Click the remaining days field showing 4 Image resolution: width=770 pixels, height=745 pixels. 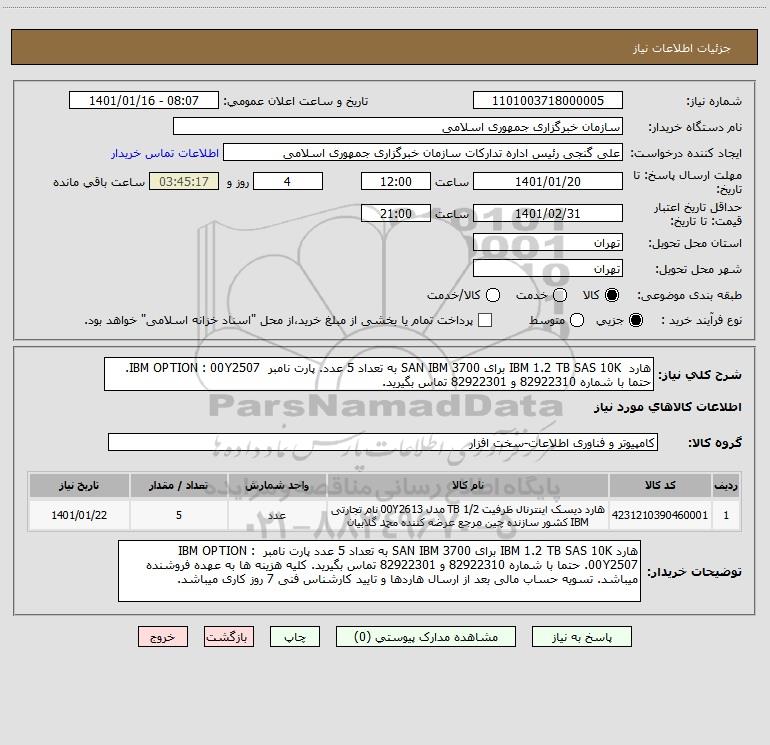click(288, 182)
